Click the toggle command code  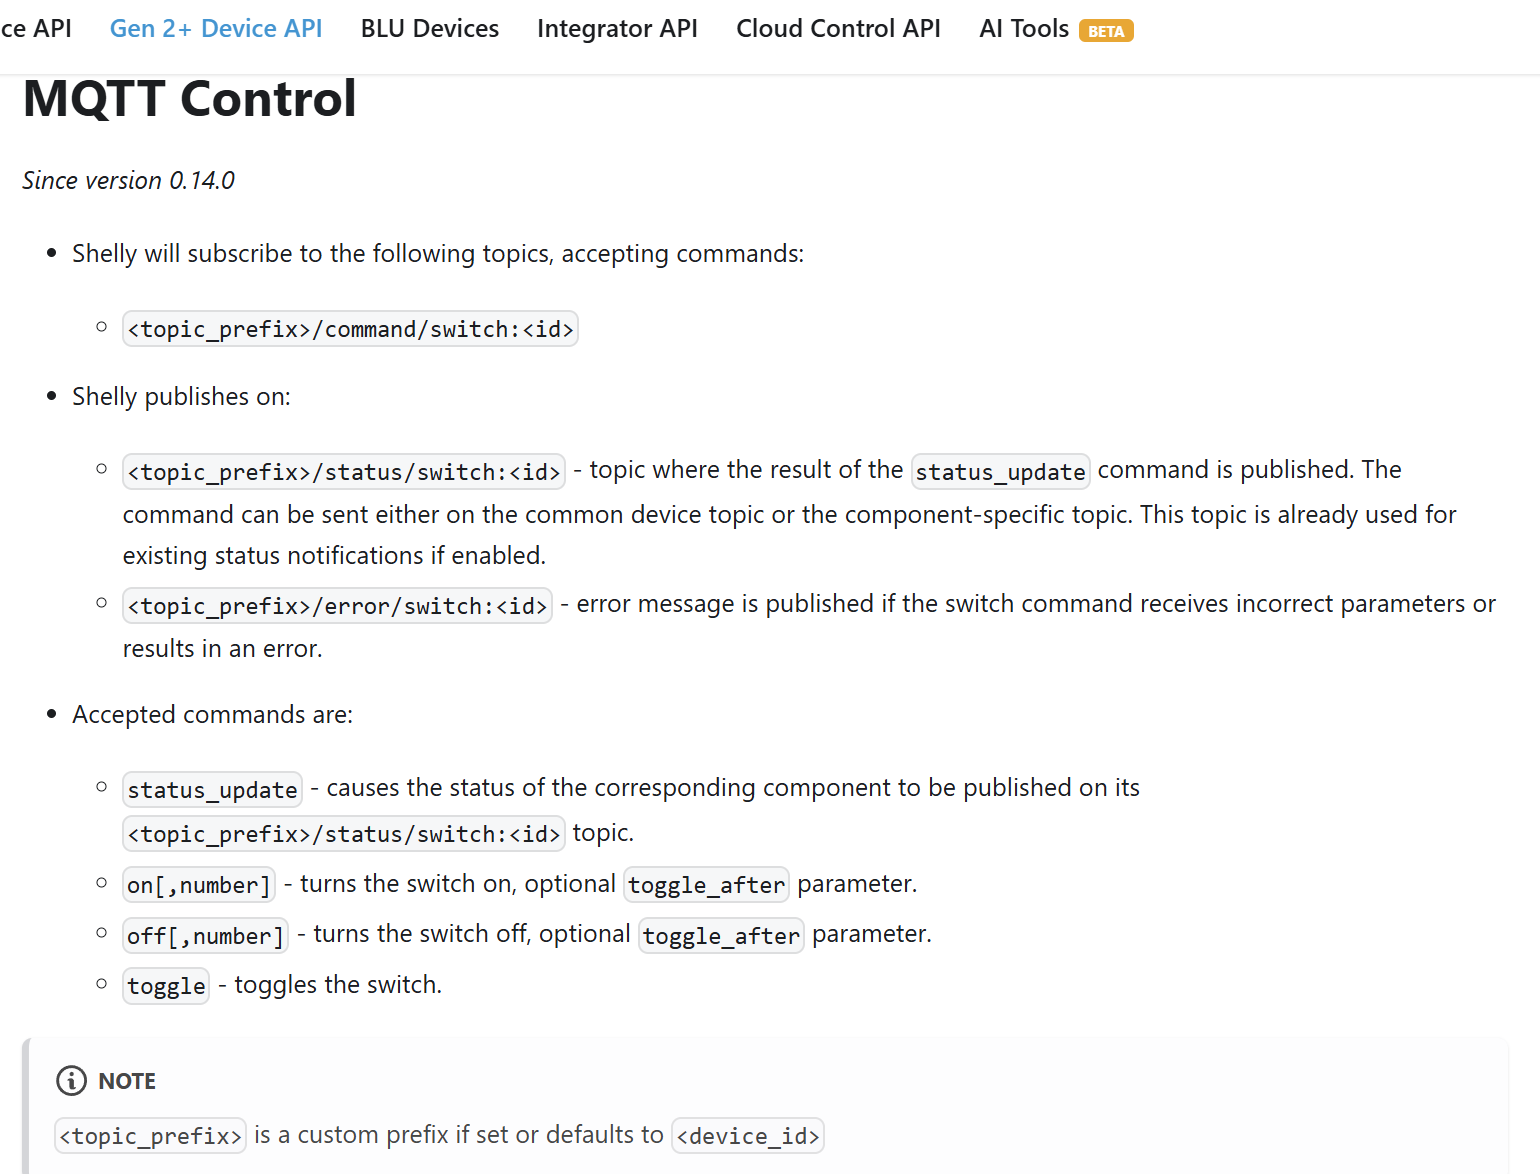pyautogui.click(x=166, y=986)
